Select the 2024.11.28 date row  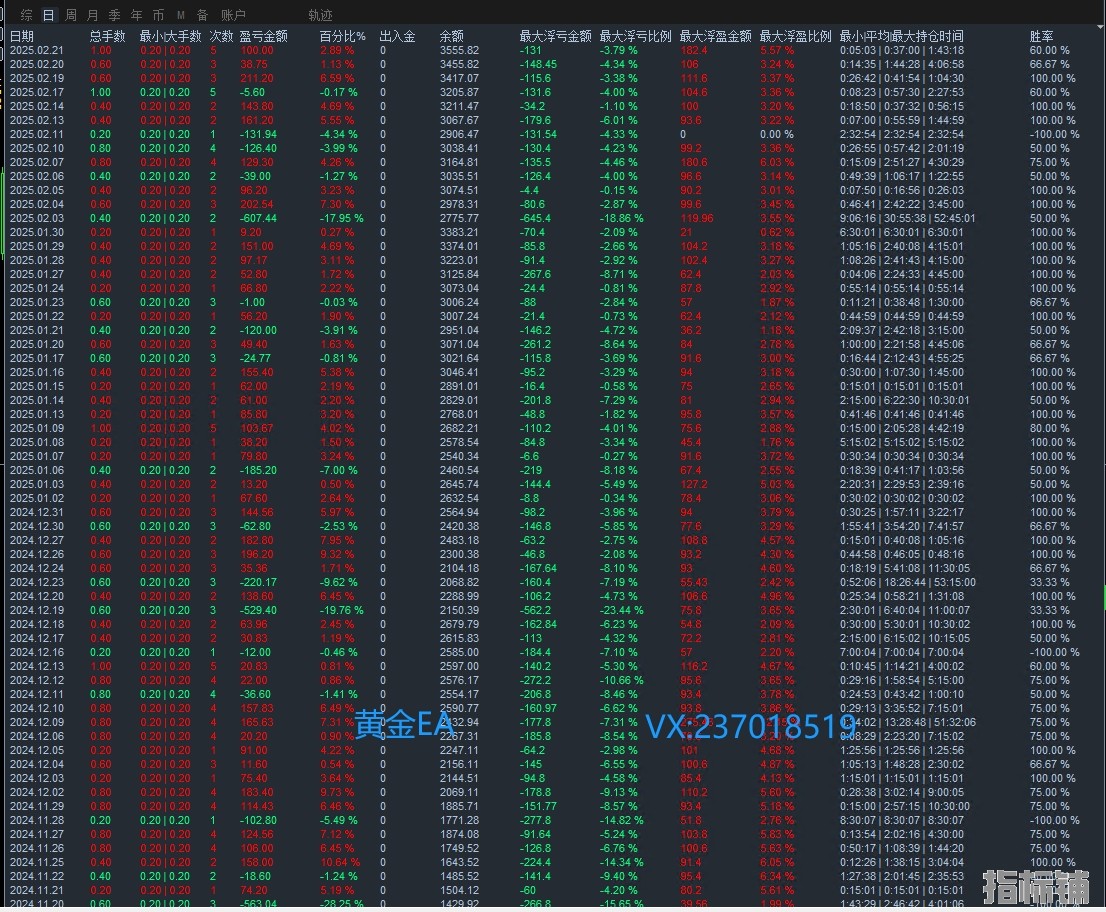point(37,820)
